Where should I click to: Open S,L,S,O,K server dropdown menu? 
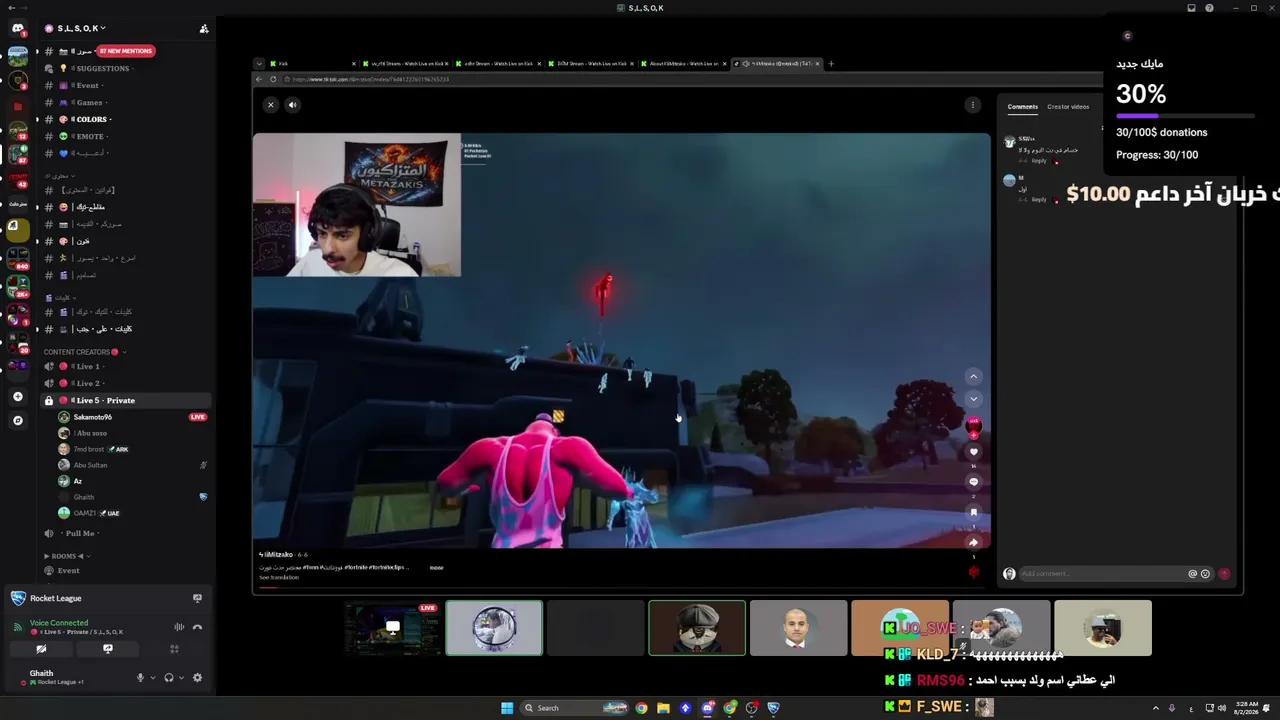(x=82, y=29)
